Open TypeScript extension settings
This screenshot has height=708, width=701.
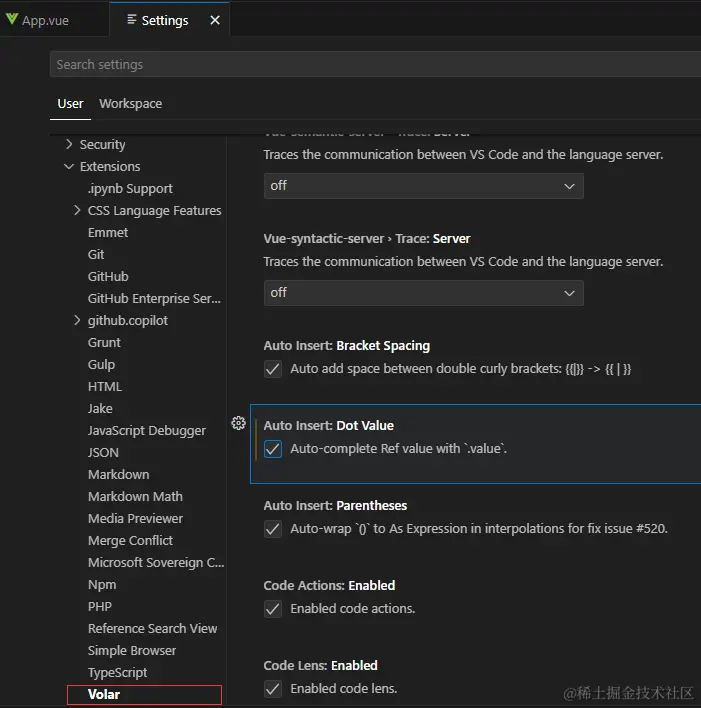click(x=118, y=672)
